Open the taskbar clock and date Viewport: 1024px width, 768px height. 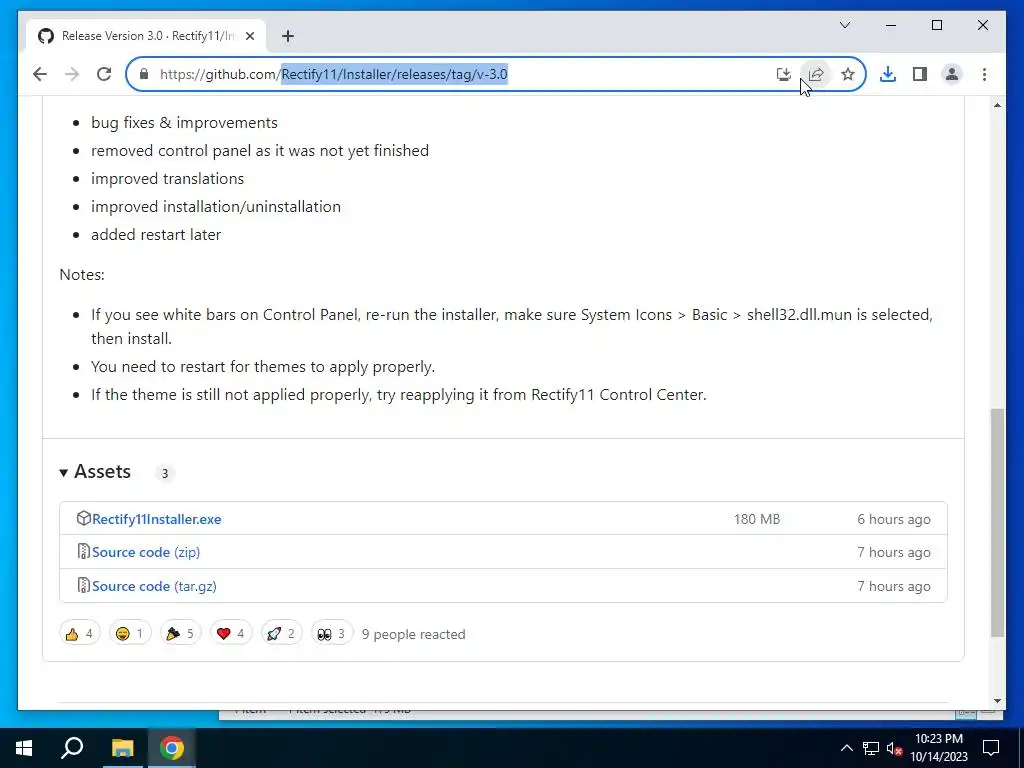point(939,748)
